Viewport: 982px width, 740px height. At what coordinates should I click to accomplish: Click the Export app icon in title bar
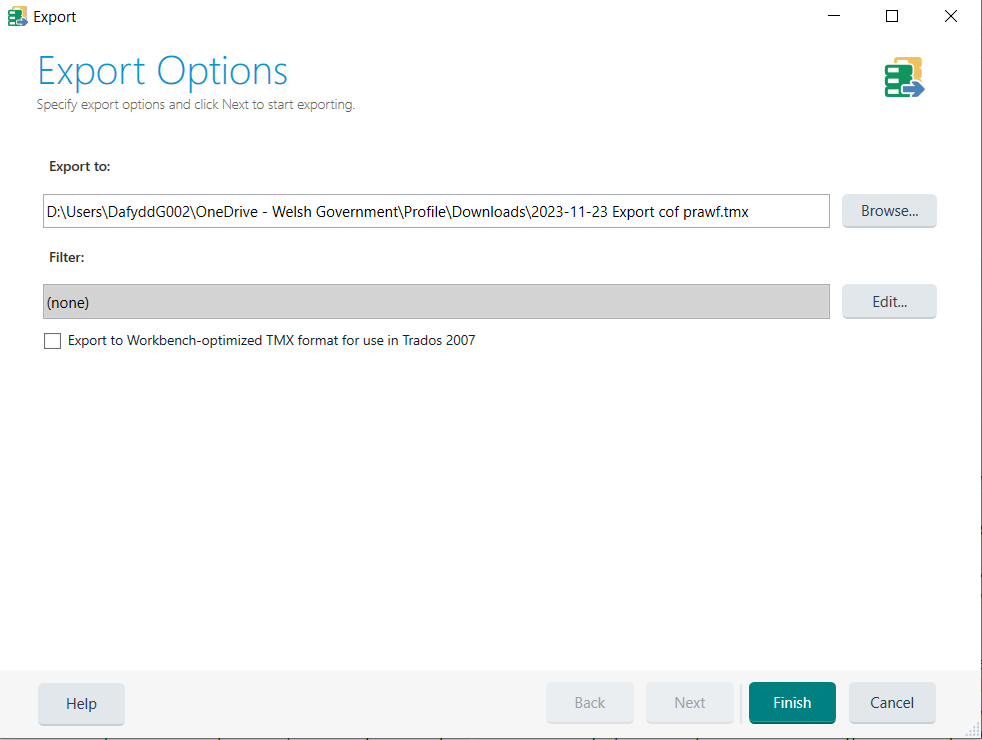click(18, 16)
